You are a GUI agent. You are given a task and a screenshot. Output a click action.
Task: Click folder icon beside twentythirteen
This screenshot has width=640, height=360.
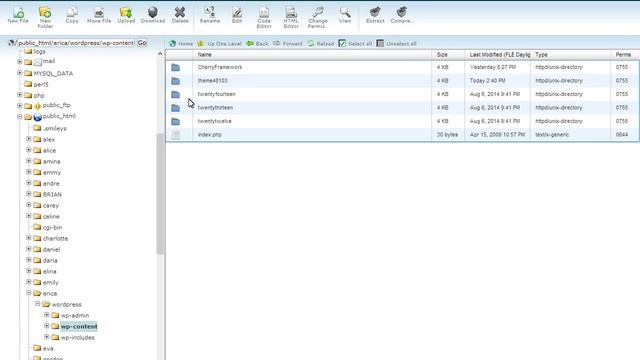(176, 108)
